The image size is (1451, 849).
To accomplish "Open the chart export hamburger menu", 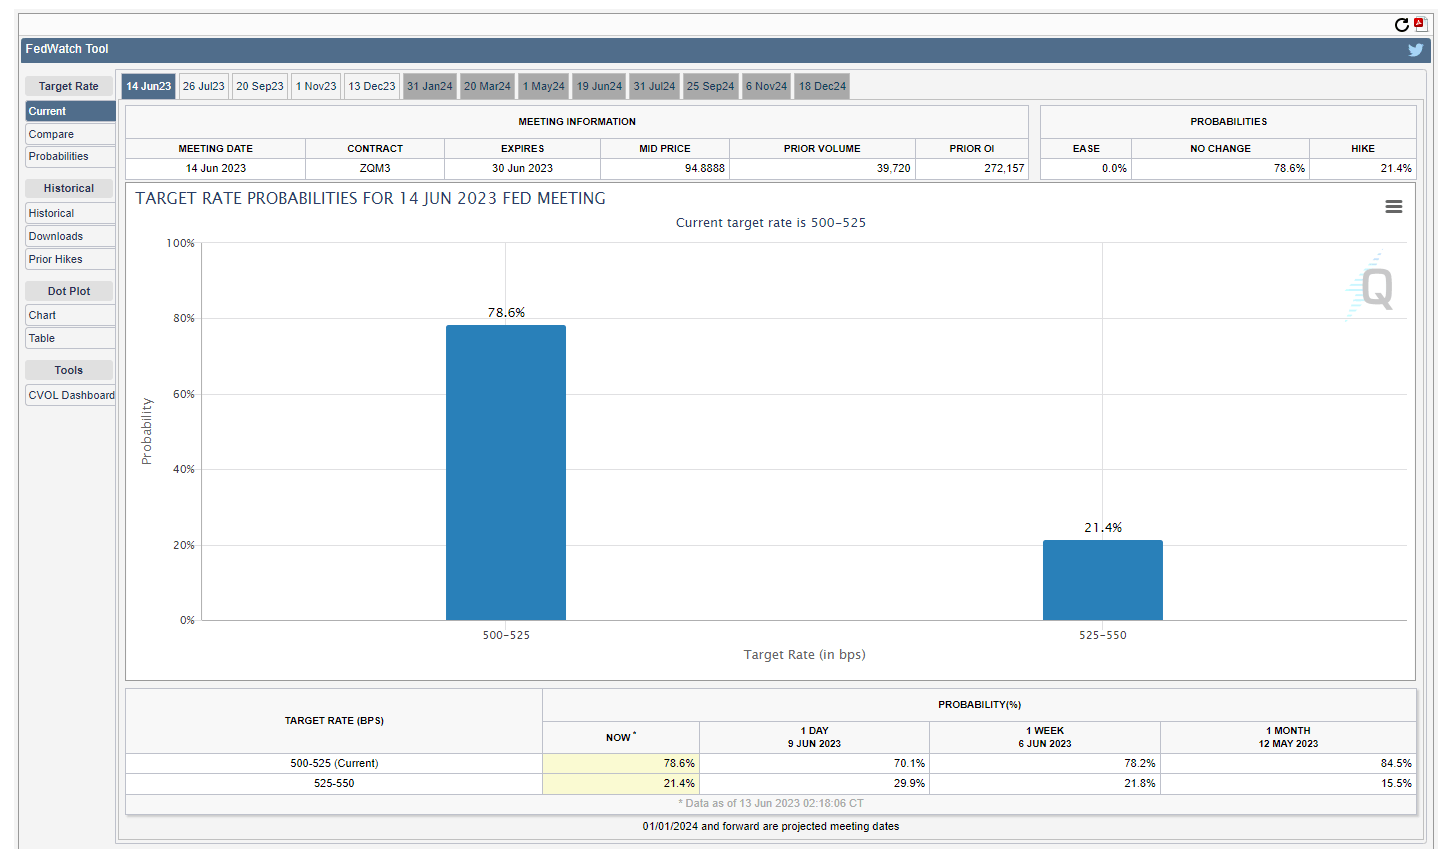I will click(1393, 206).
